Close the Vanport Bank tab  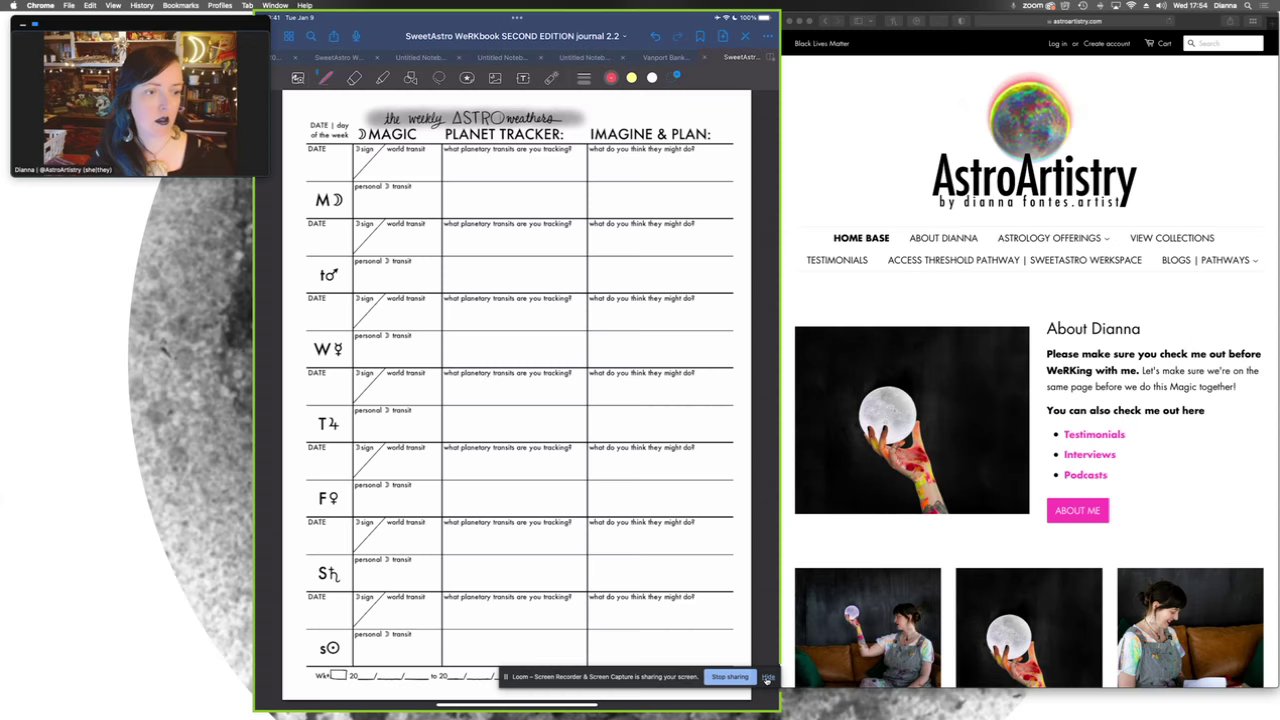[704, 57]
